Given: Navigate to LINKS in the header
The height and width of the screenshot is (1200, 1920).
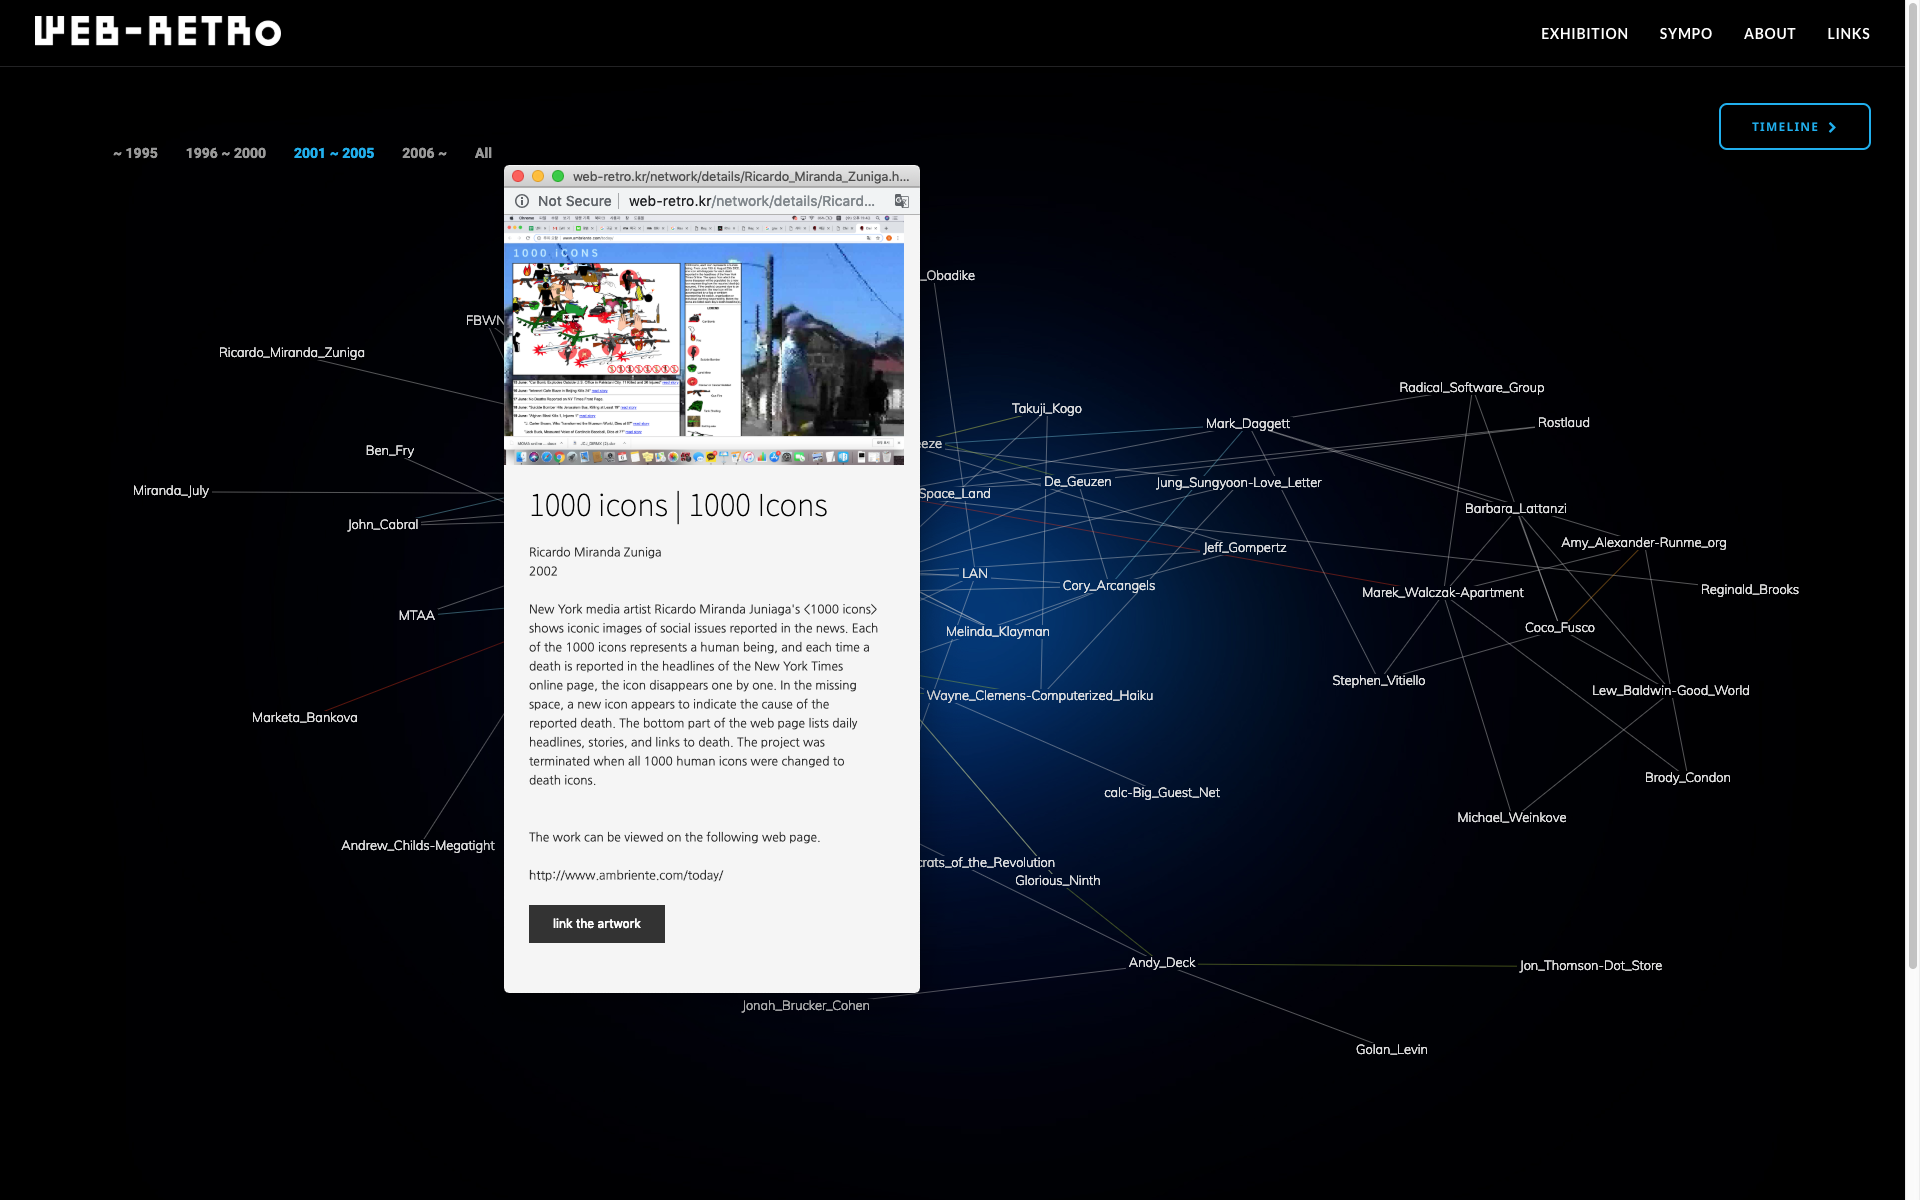Looking at the screenshot, I should pos(1848,34).
